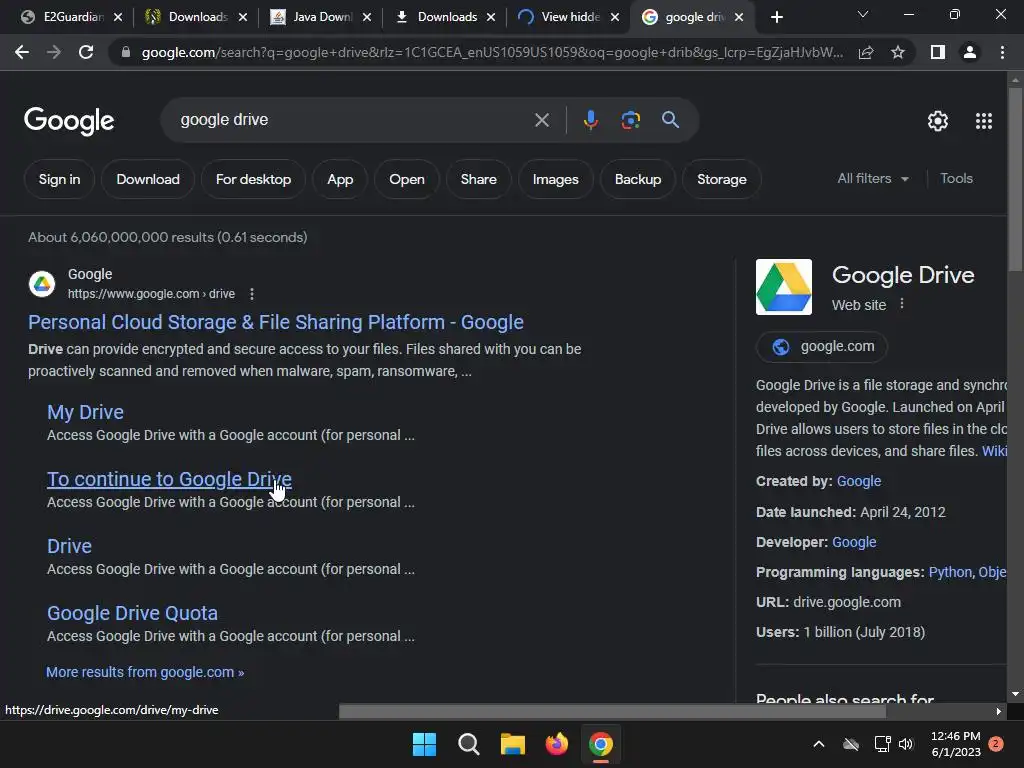
Task: Apply Storage filter chip
Action: (722, 179)
